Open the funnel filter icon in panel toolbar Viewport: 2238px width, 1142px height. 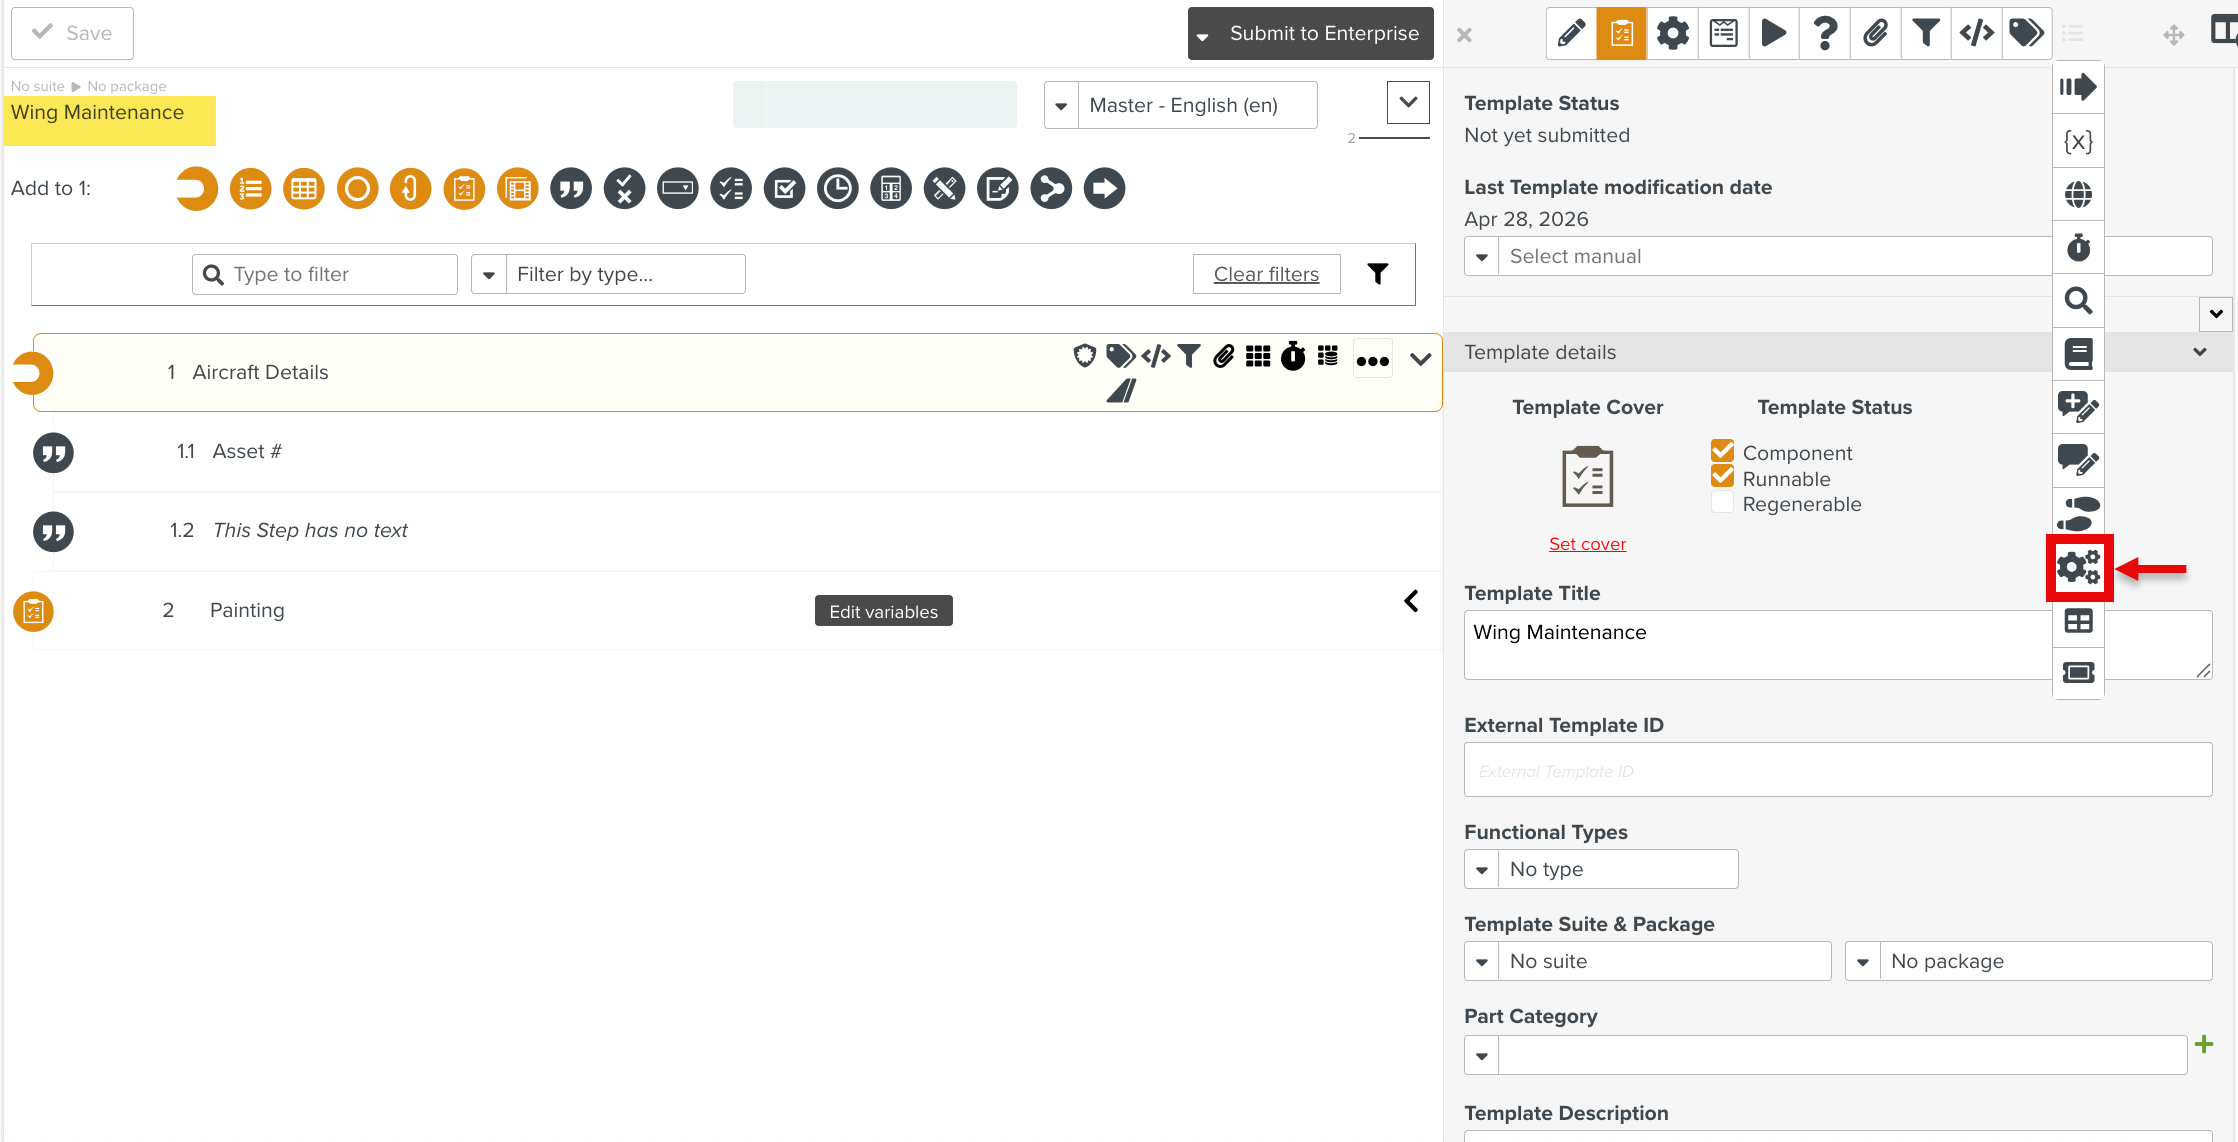click(1926, 33)
